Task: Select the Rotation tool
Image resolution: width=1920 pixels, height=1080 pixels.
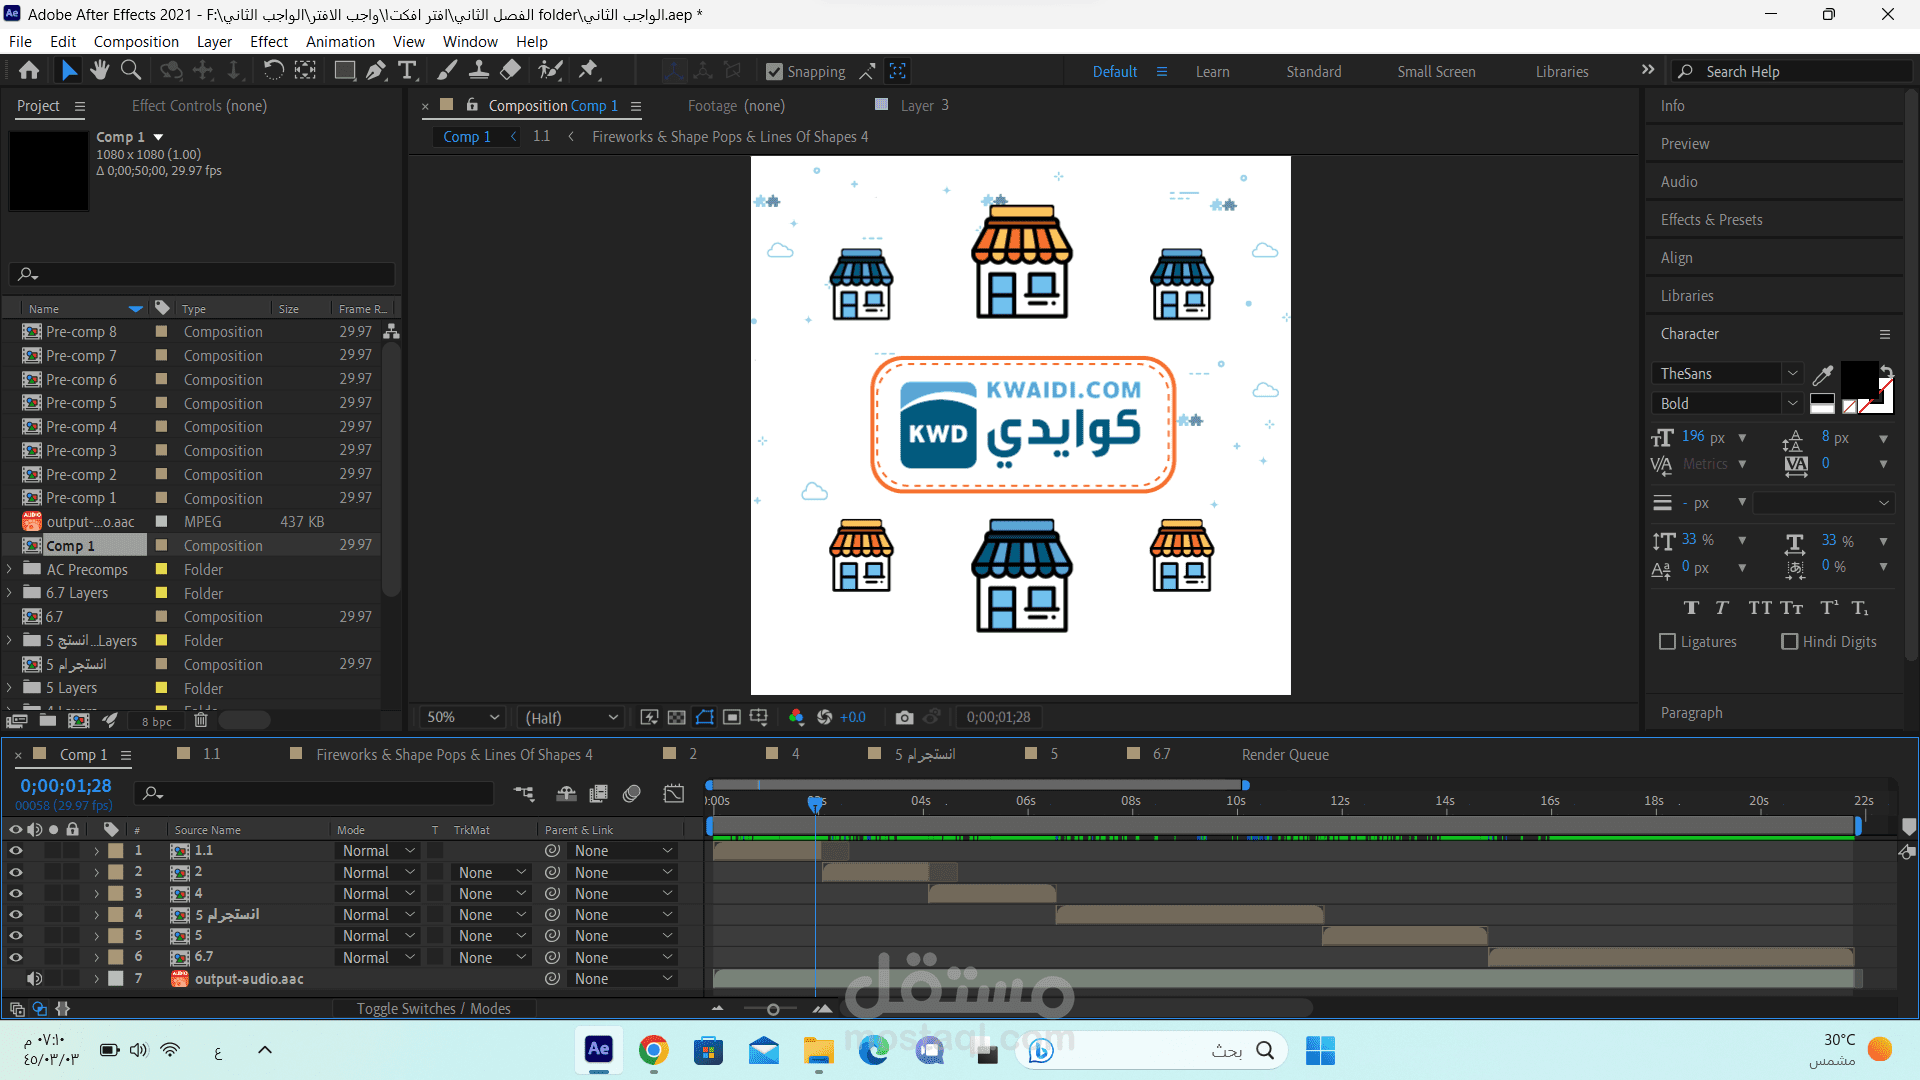Action: coord(273,70)
